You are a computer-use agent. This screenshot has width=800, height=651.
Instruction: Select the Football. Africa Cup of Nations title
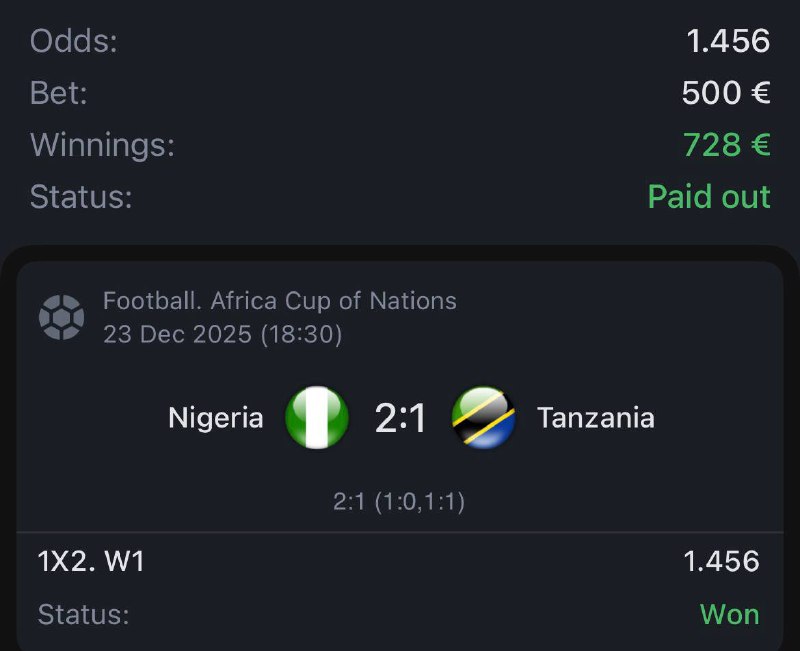280,301
